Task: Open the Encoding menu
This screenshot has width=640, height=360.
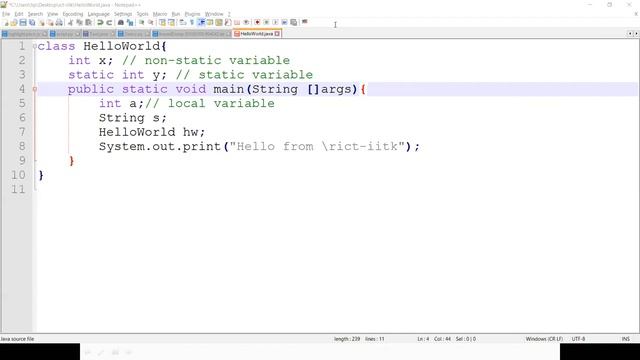Action: 73,14
